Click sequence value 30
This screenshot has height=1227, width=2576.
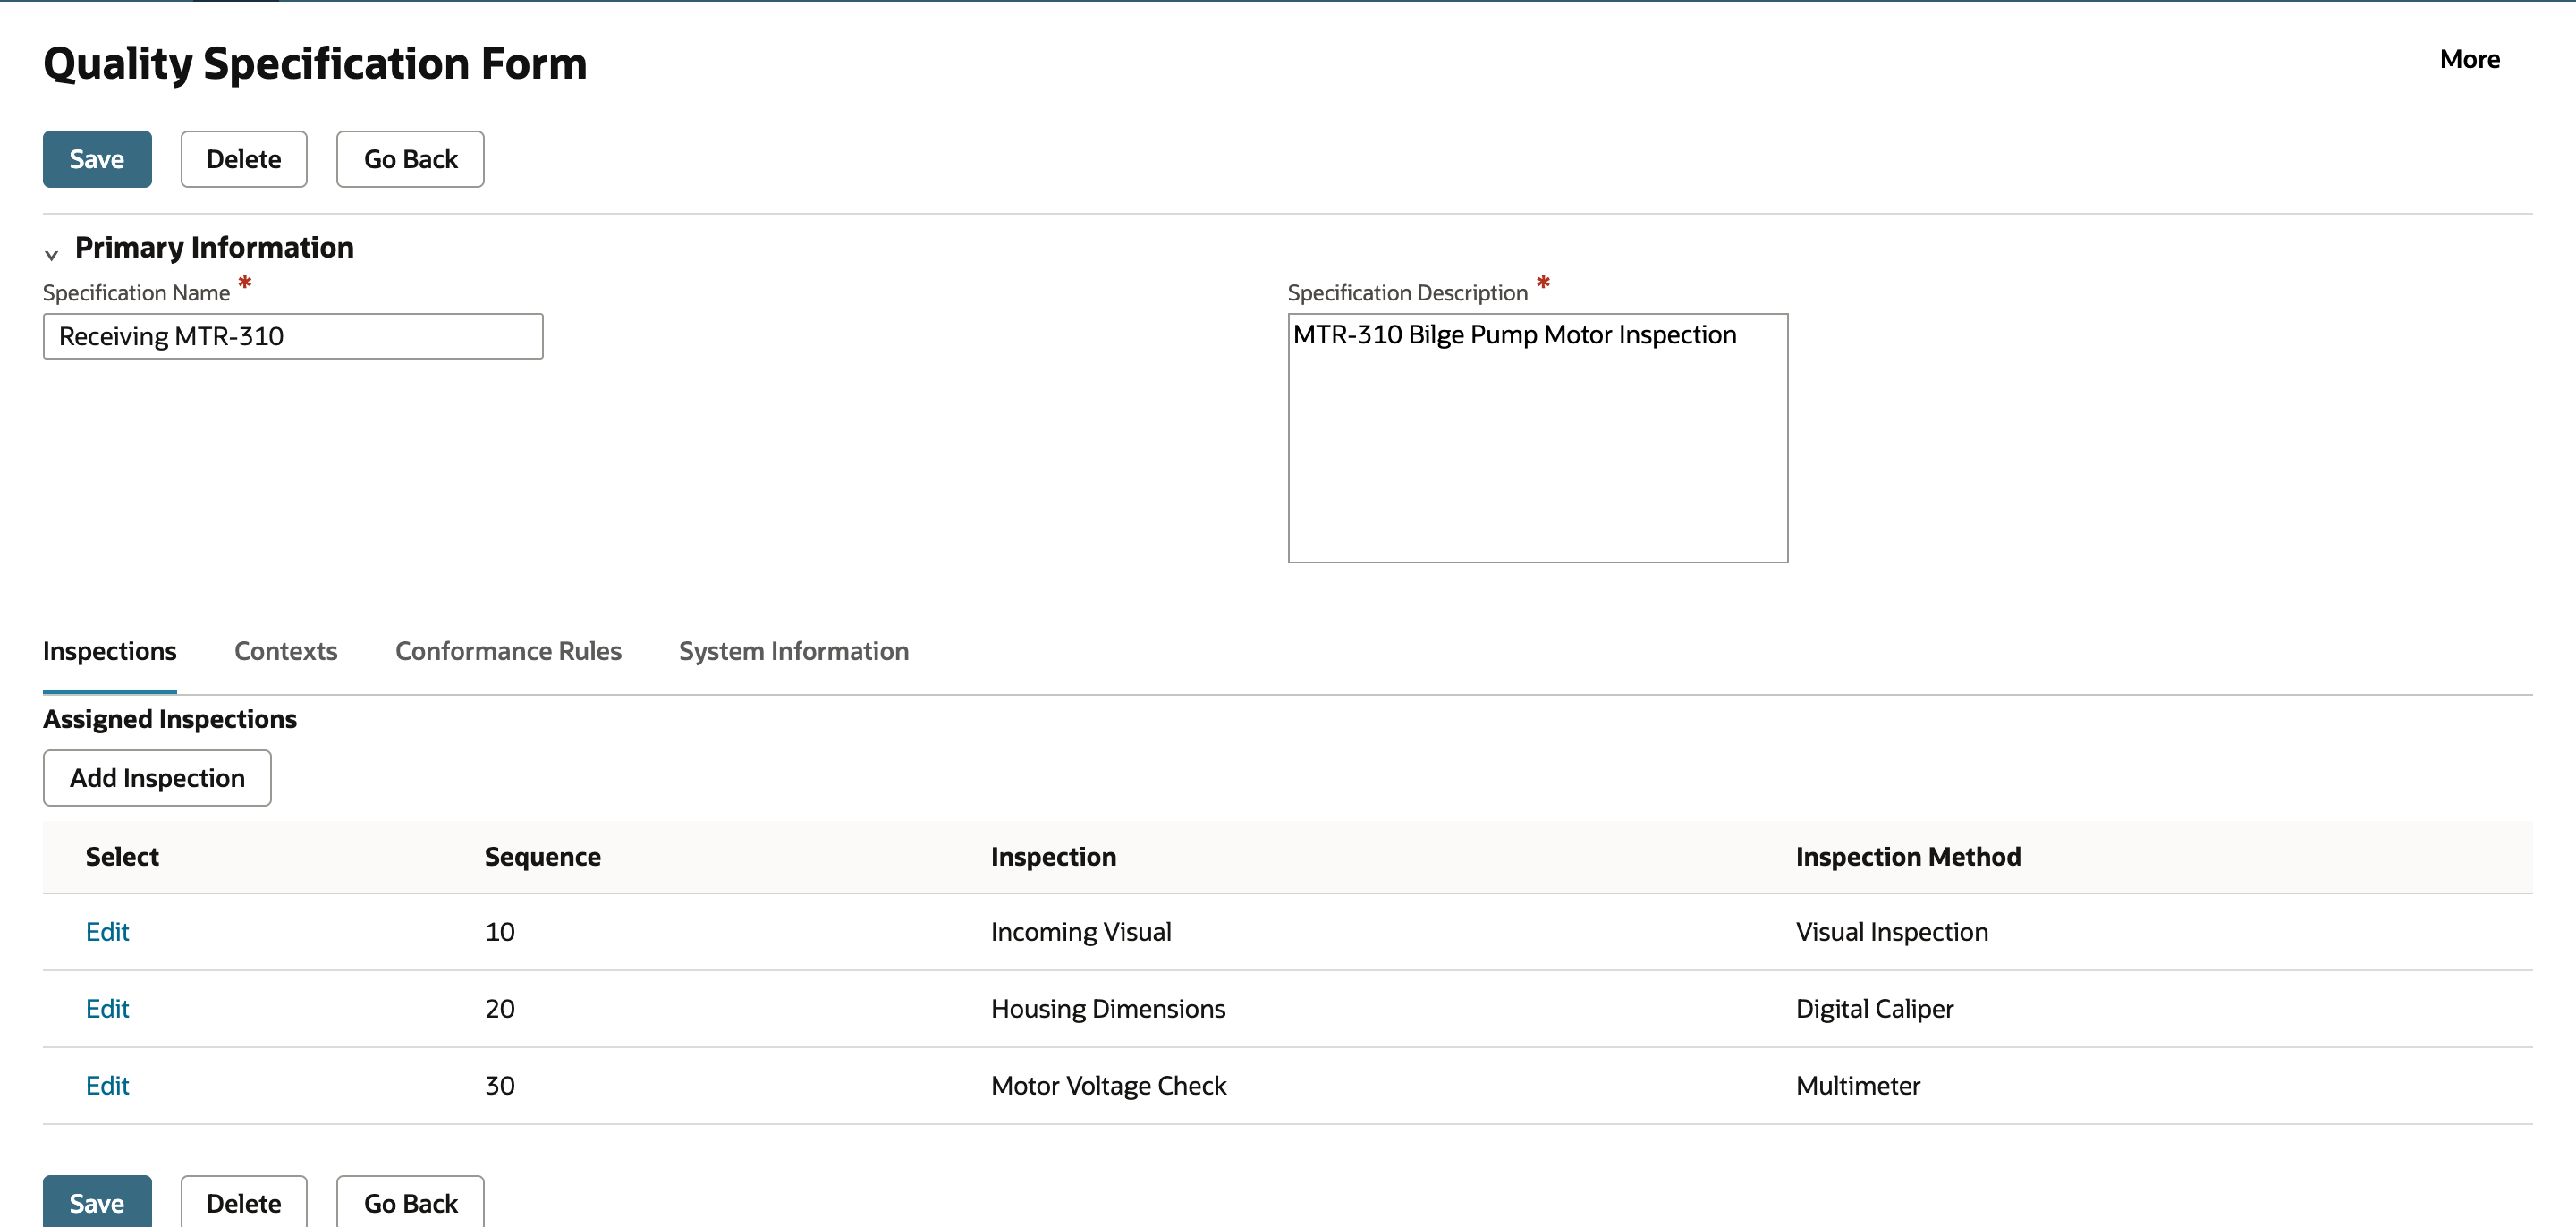coord(500,1086)
